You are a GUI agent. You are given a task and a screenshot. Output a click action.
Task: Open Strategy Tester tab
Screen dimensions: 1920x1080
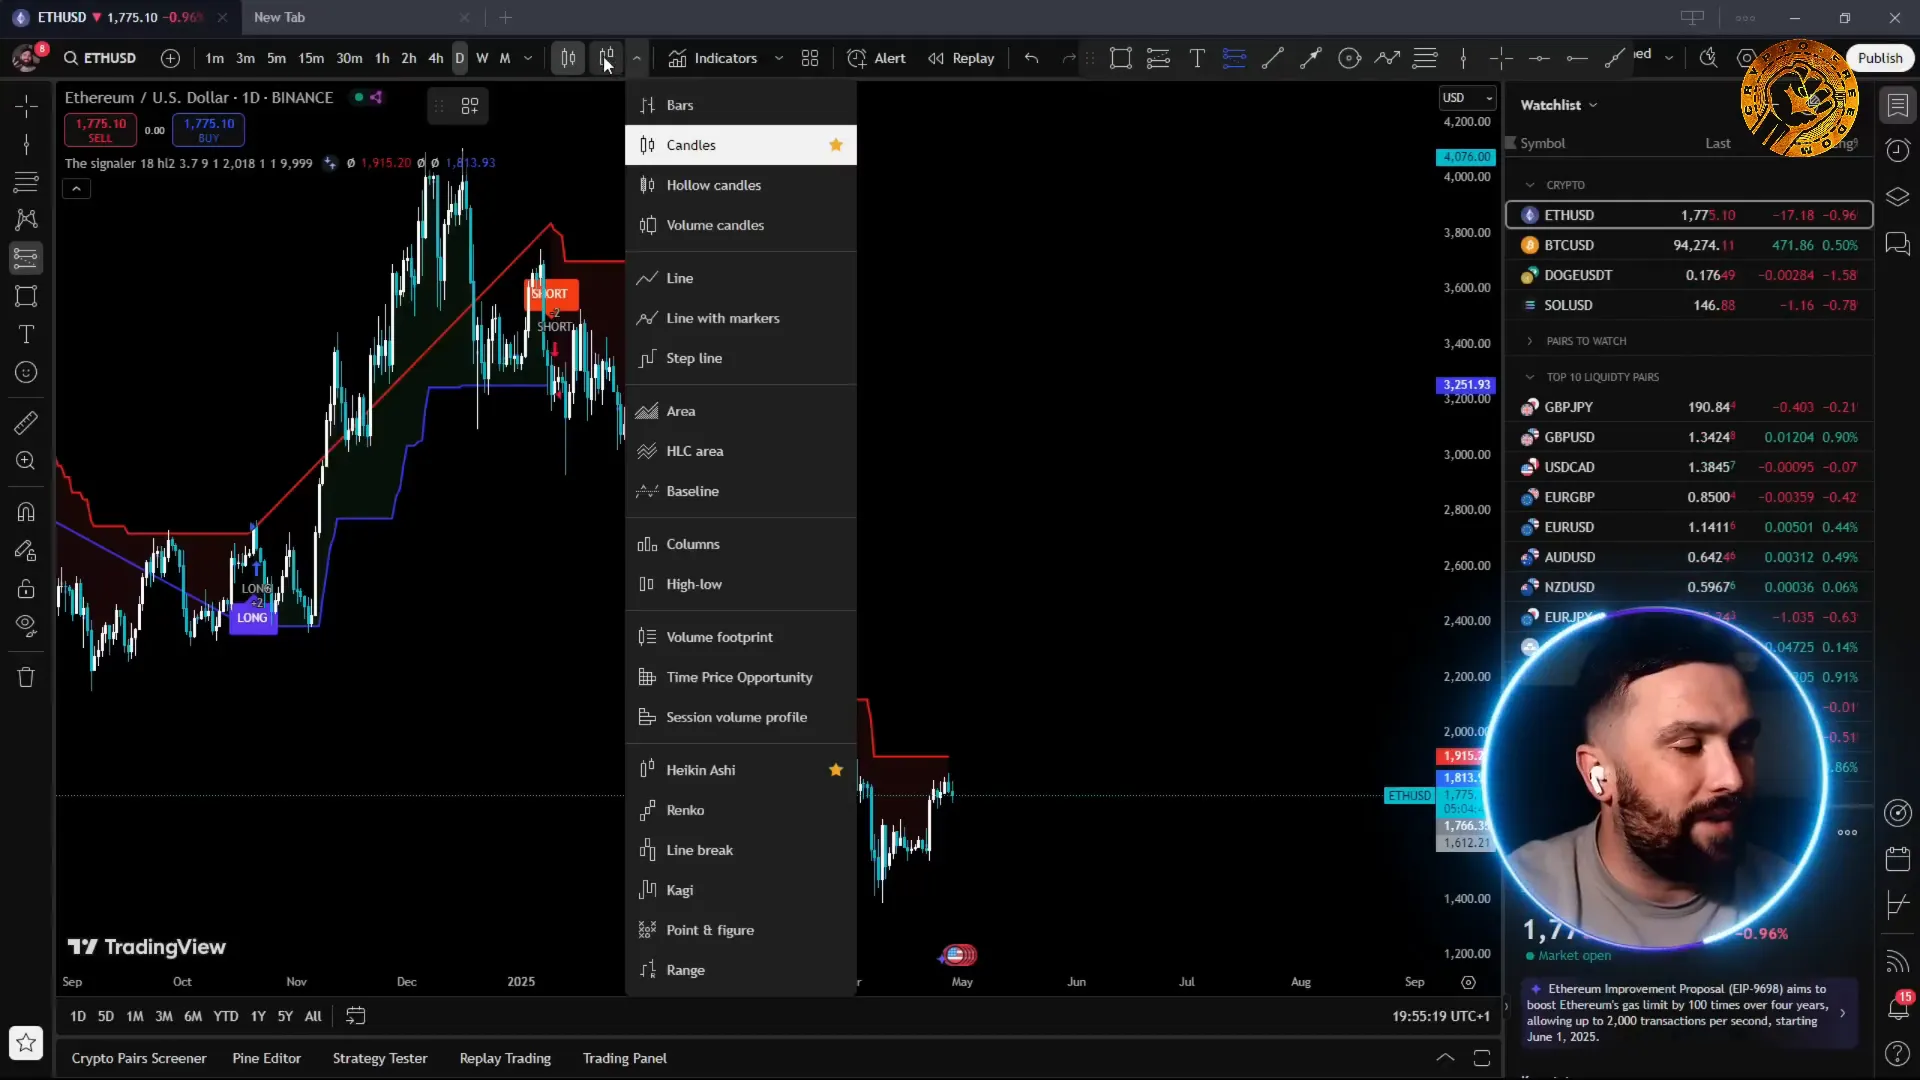tap(380, 1058)
